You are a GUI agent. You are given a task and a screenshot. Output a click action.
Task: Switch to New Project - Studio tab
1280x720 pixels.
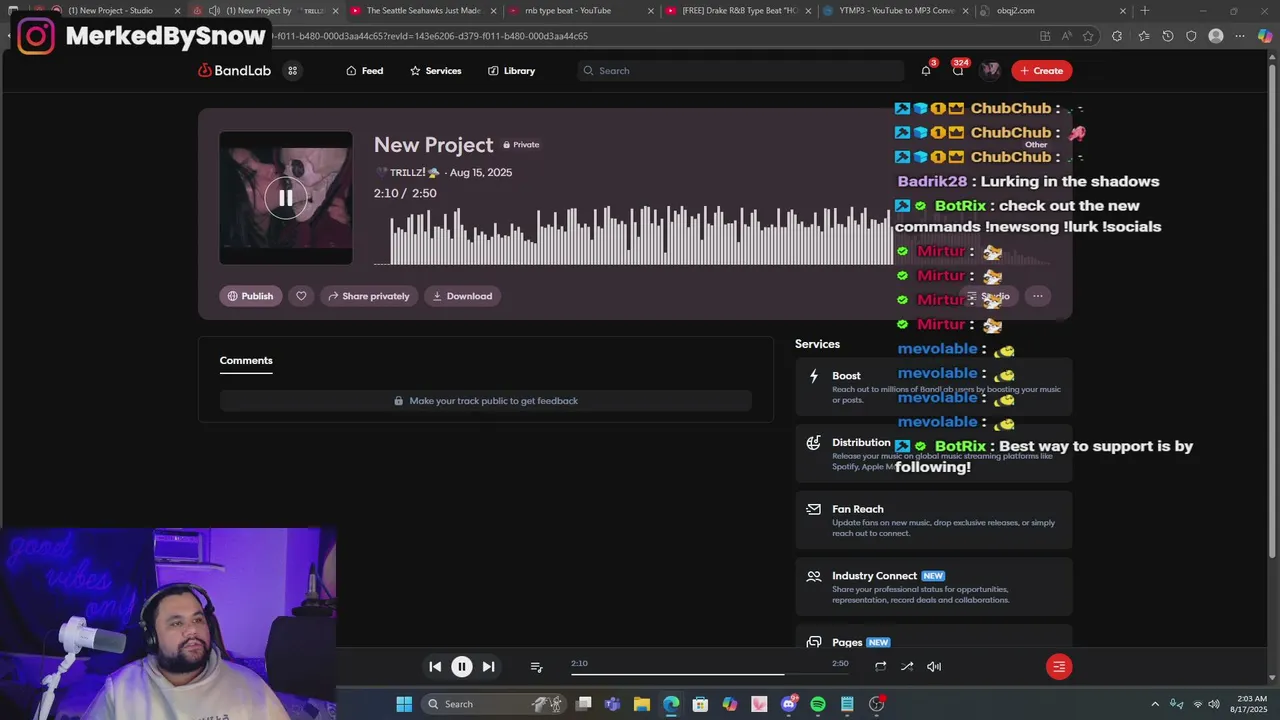[110, 11]
